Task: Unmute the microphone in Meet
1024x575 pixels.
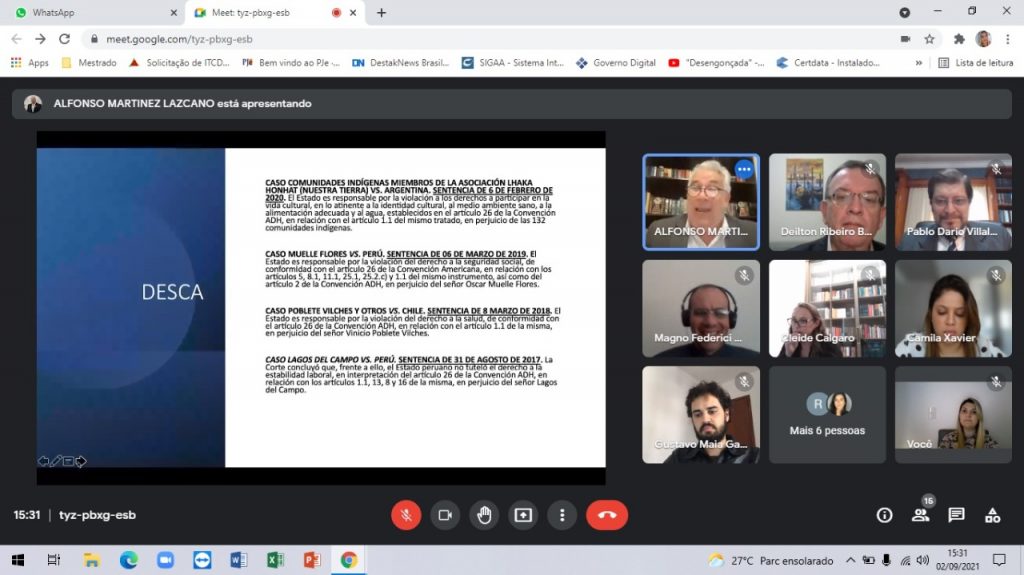Action: click(406, 515)
